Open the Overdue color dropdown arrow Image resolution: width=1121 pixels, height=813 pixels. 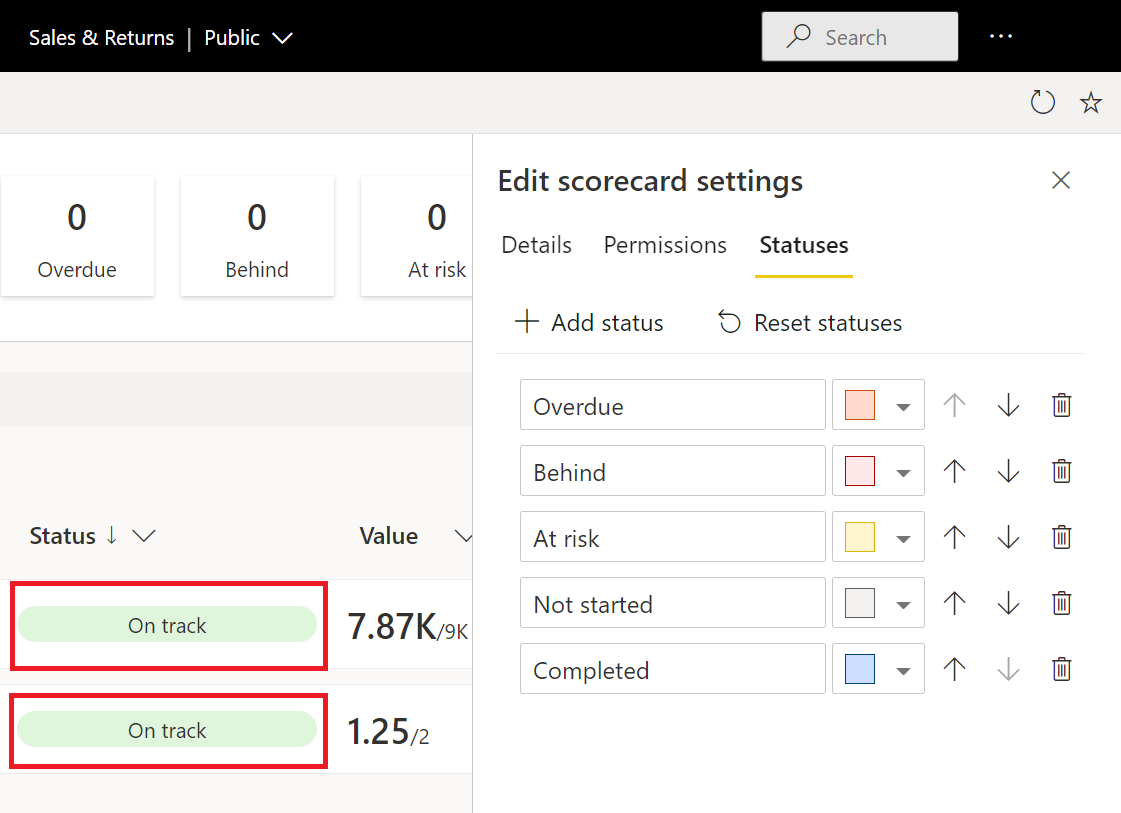(903, 407)
